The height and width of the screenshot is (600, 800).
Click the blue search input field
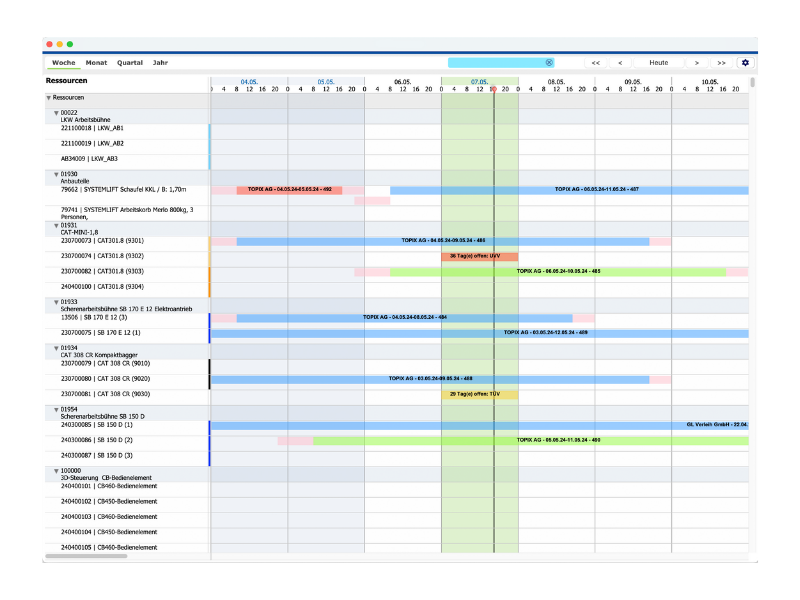click(495, 62)
